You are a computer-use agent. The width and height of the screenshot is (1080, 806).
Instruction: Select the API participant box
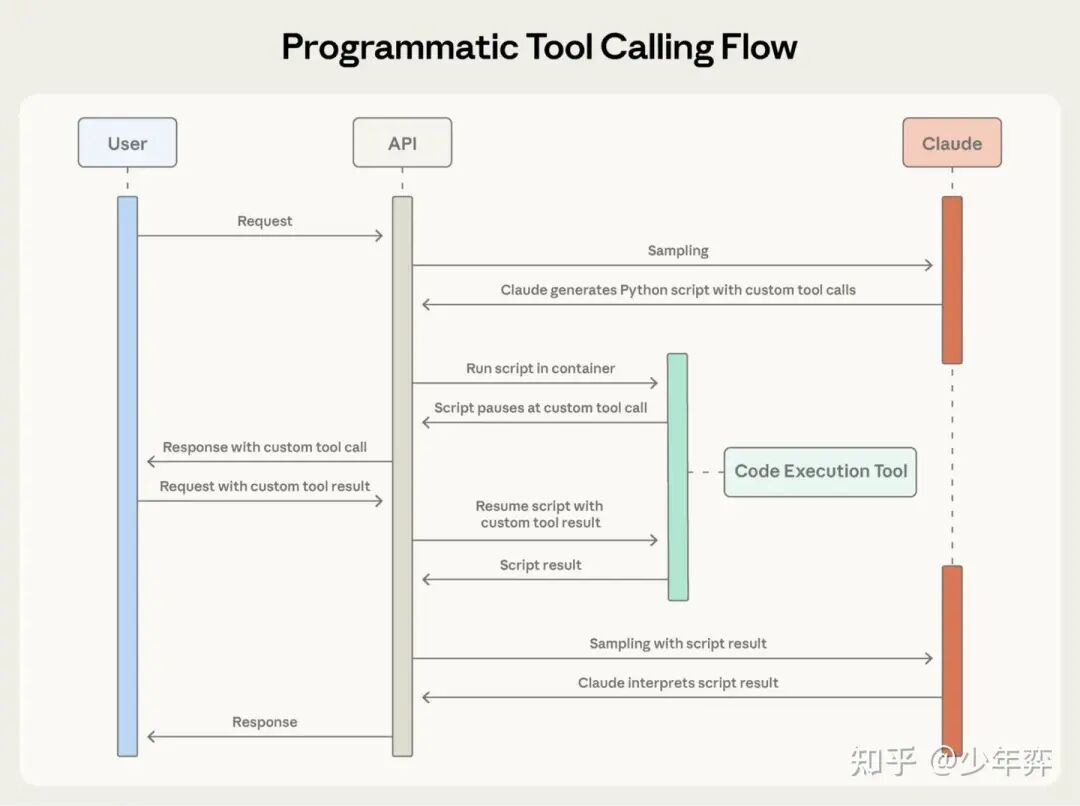(402, 143)
